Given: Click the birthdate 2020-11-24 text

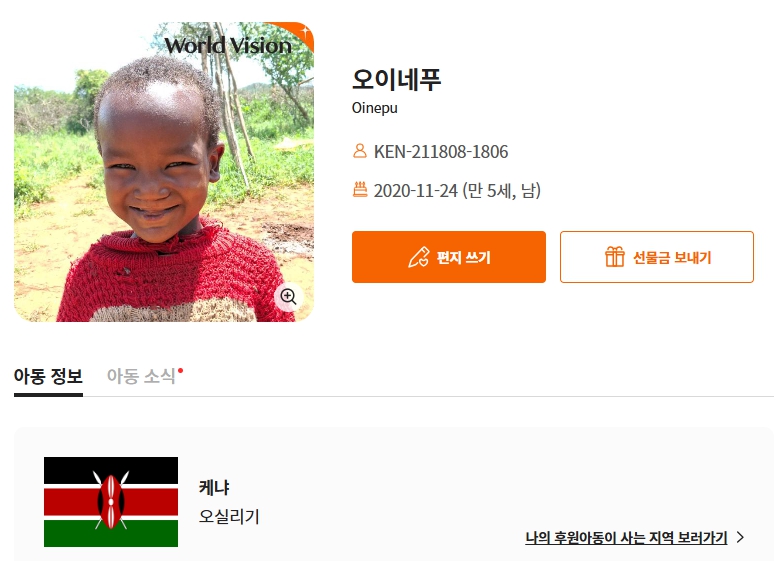Looking at the screenshot, I should point(416,190).
